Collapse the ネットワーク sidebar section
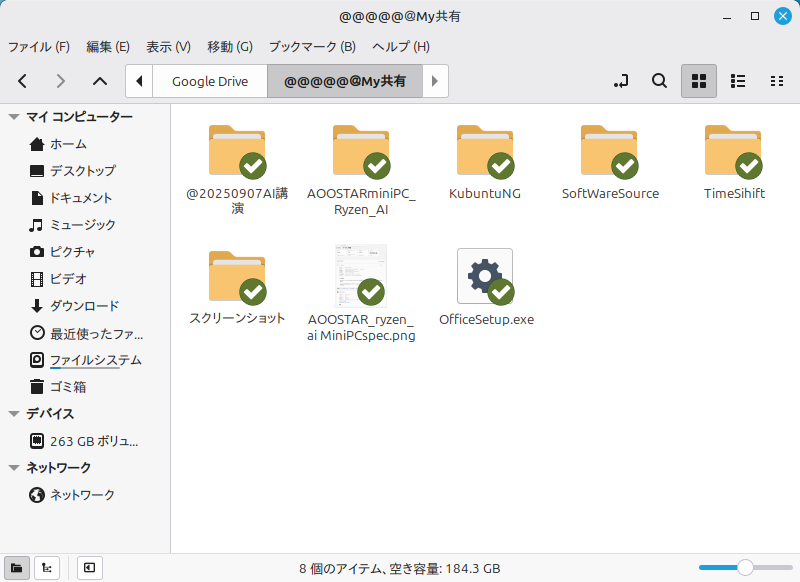 pyautogui.click(x=14, y=468)
